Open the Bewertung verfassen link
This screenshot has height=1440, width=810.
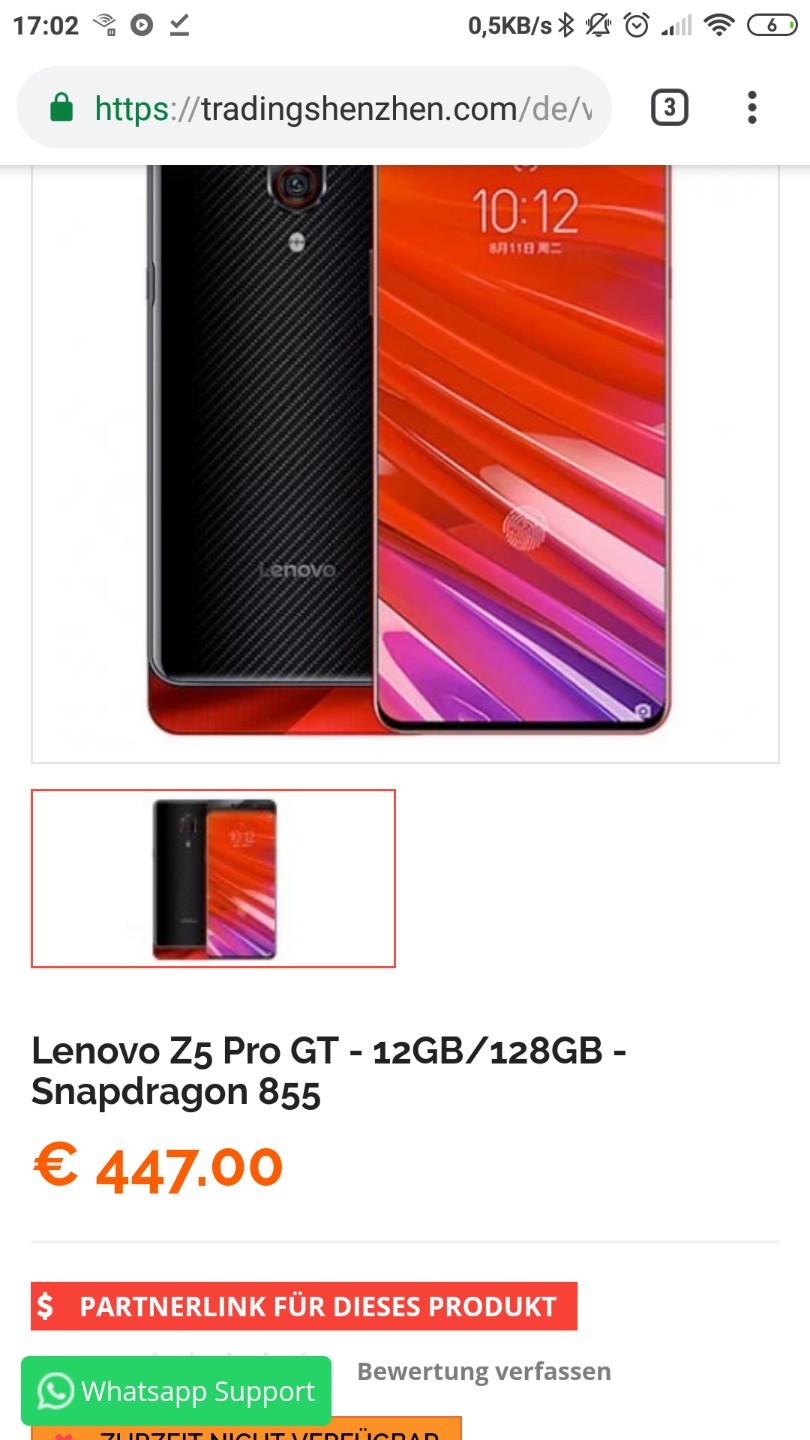click(x=484, y=1371)
